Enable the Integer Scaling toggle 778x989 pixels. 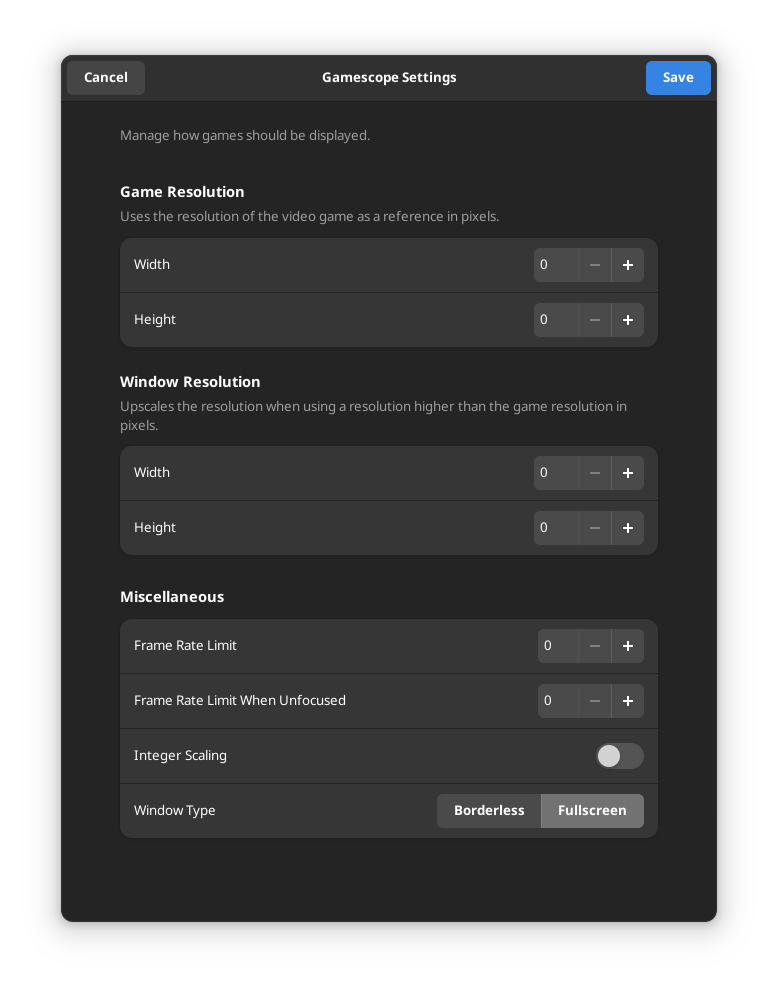coord(619,756)
